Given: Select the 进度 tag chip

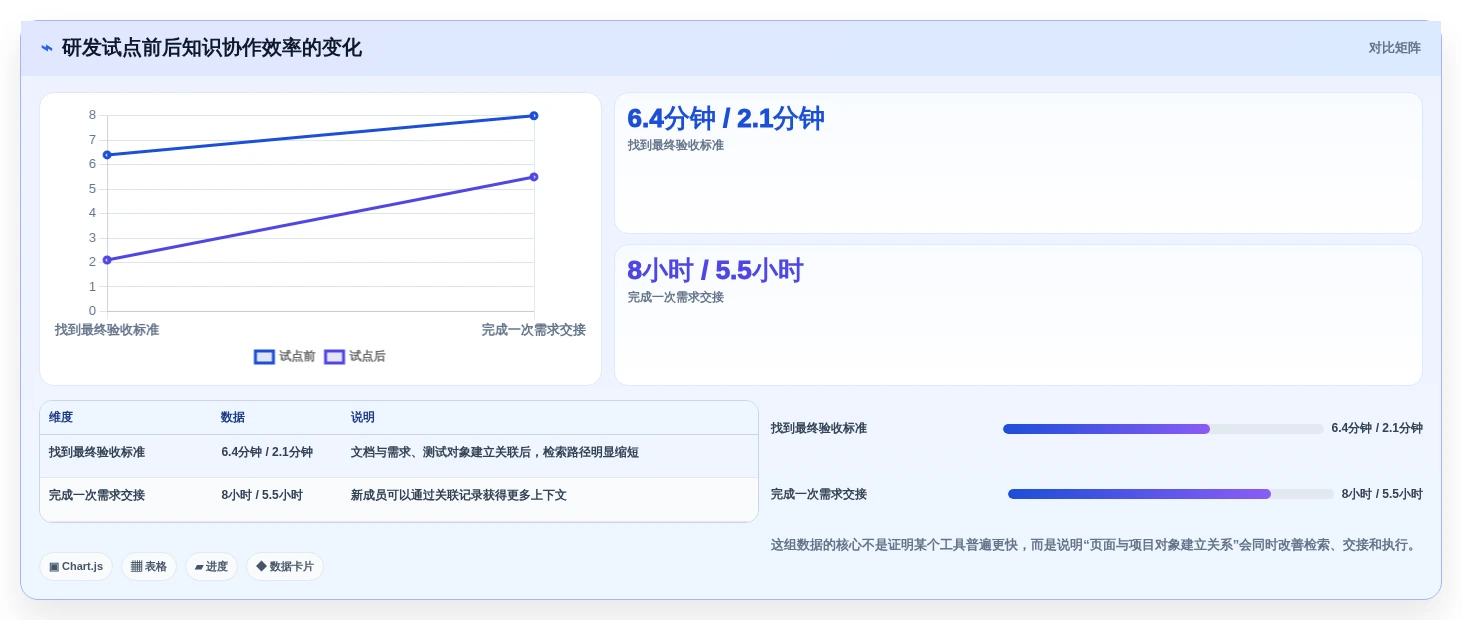Looking at the screenshot, I should tap(211, 567).
